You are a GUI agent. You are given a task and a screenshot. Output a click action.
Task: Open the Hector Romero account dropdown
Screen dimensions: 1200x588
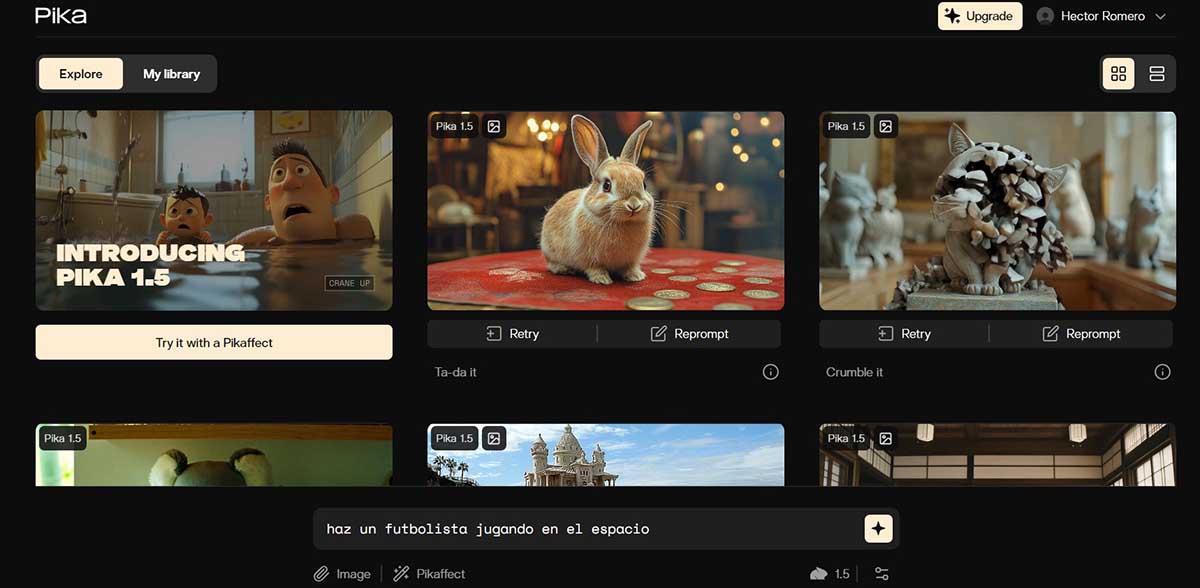click(x=1102, y=16)
